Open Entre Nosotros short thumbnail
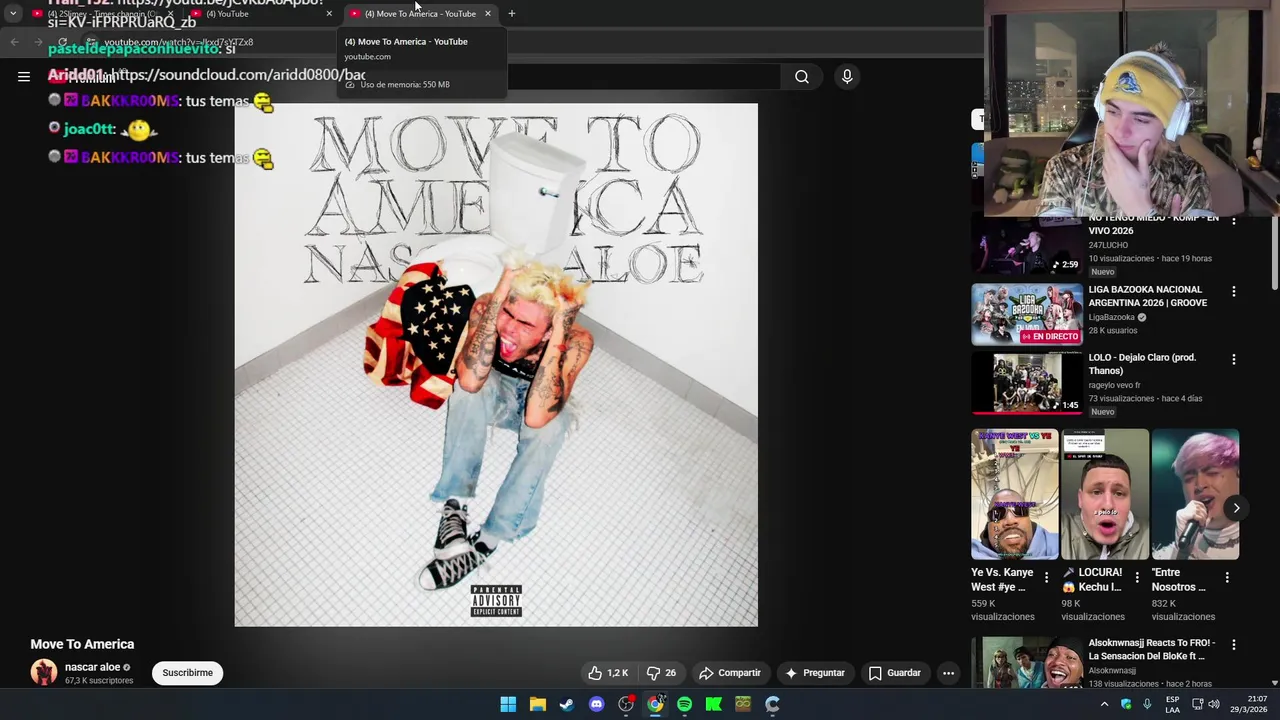 [1195, 494]
